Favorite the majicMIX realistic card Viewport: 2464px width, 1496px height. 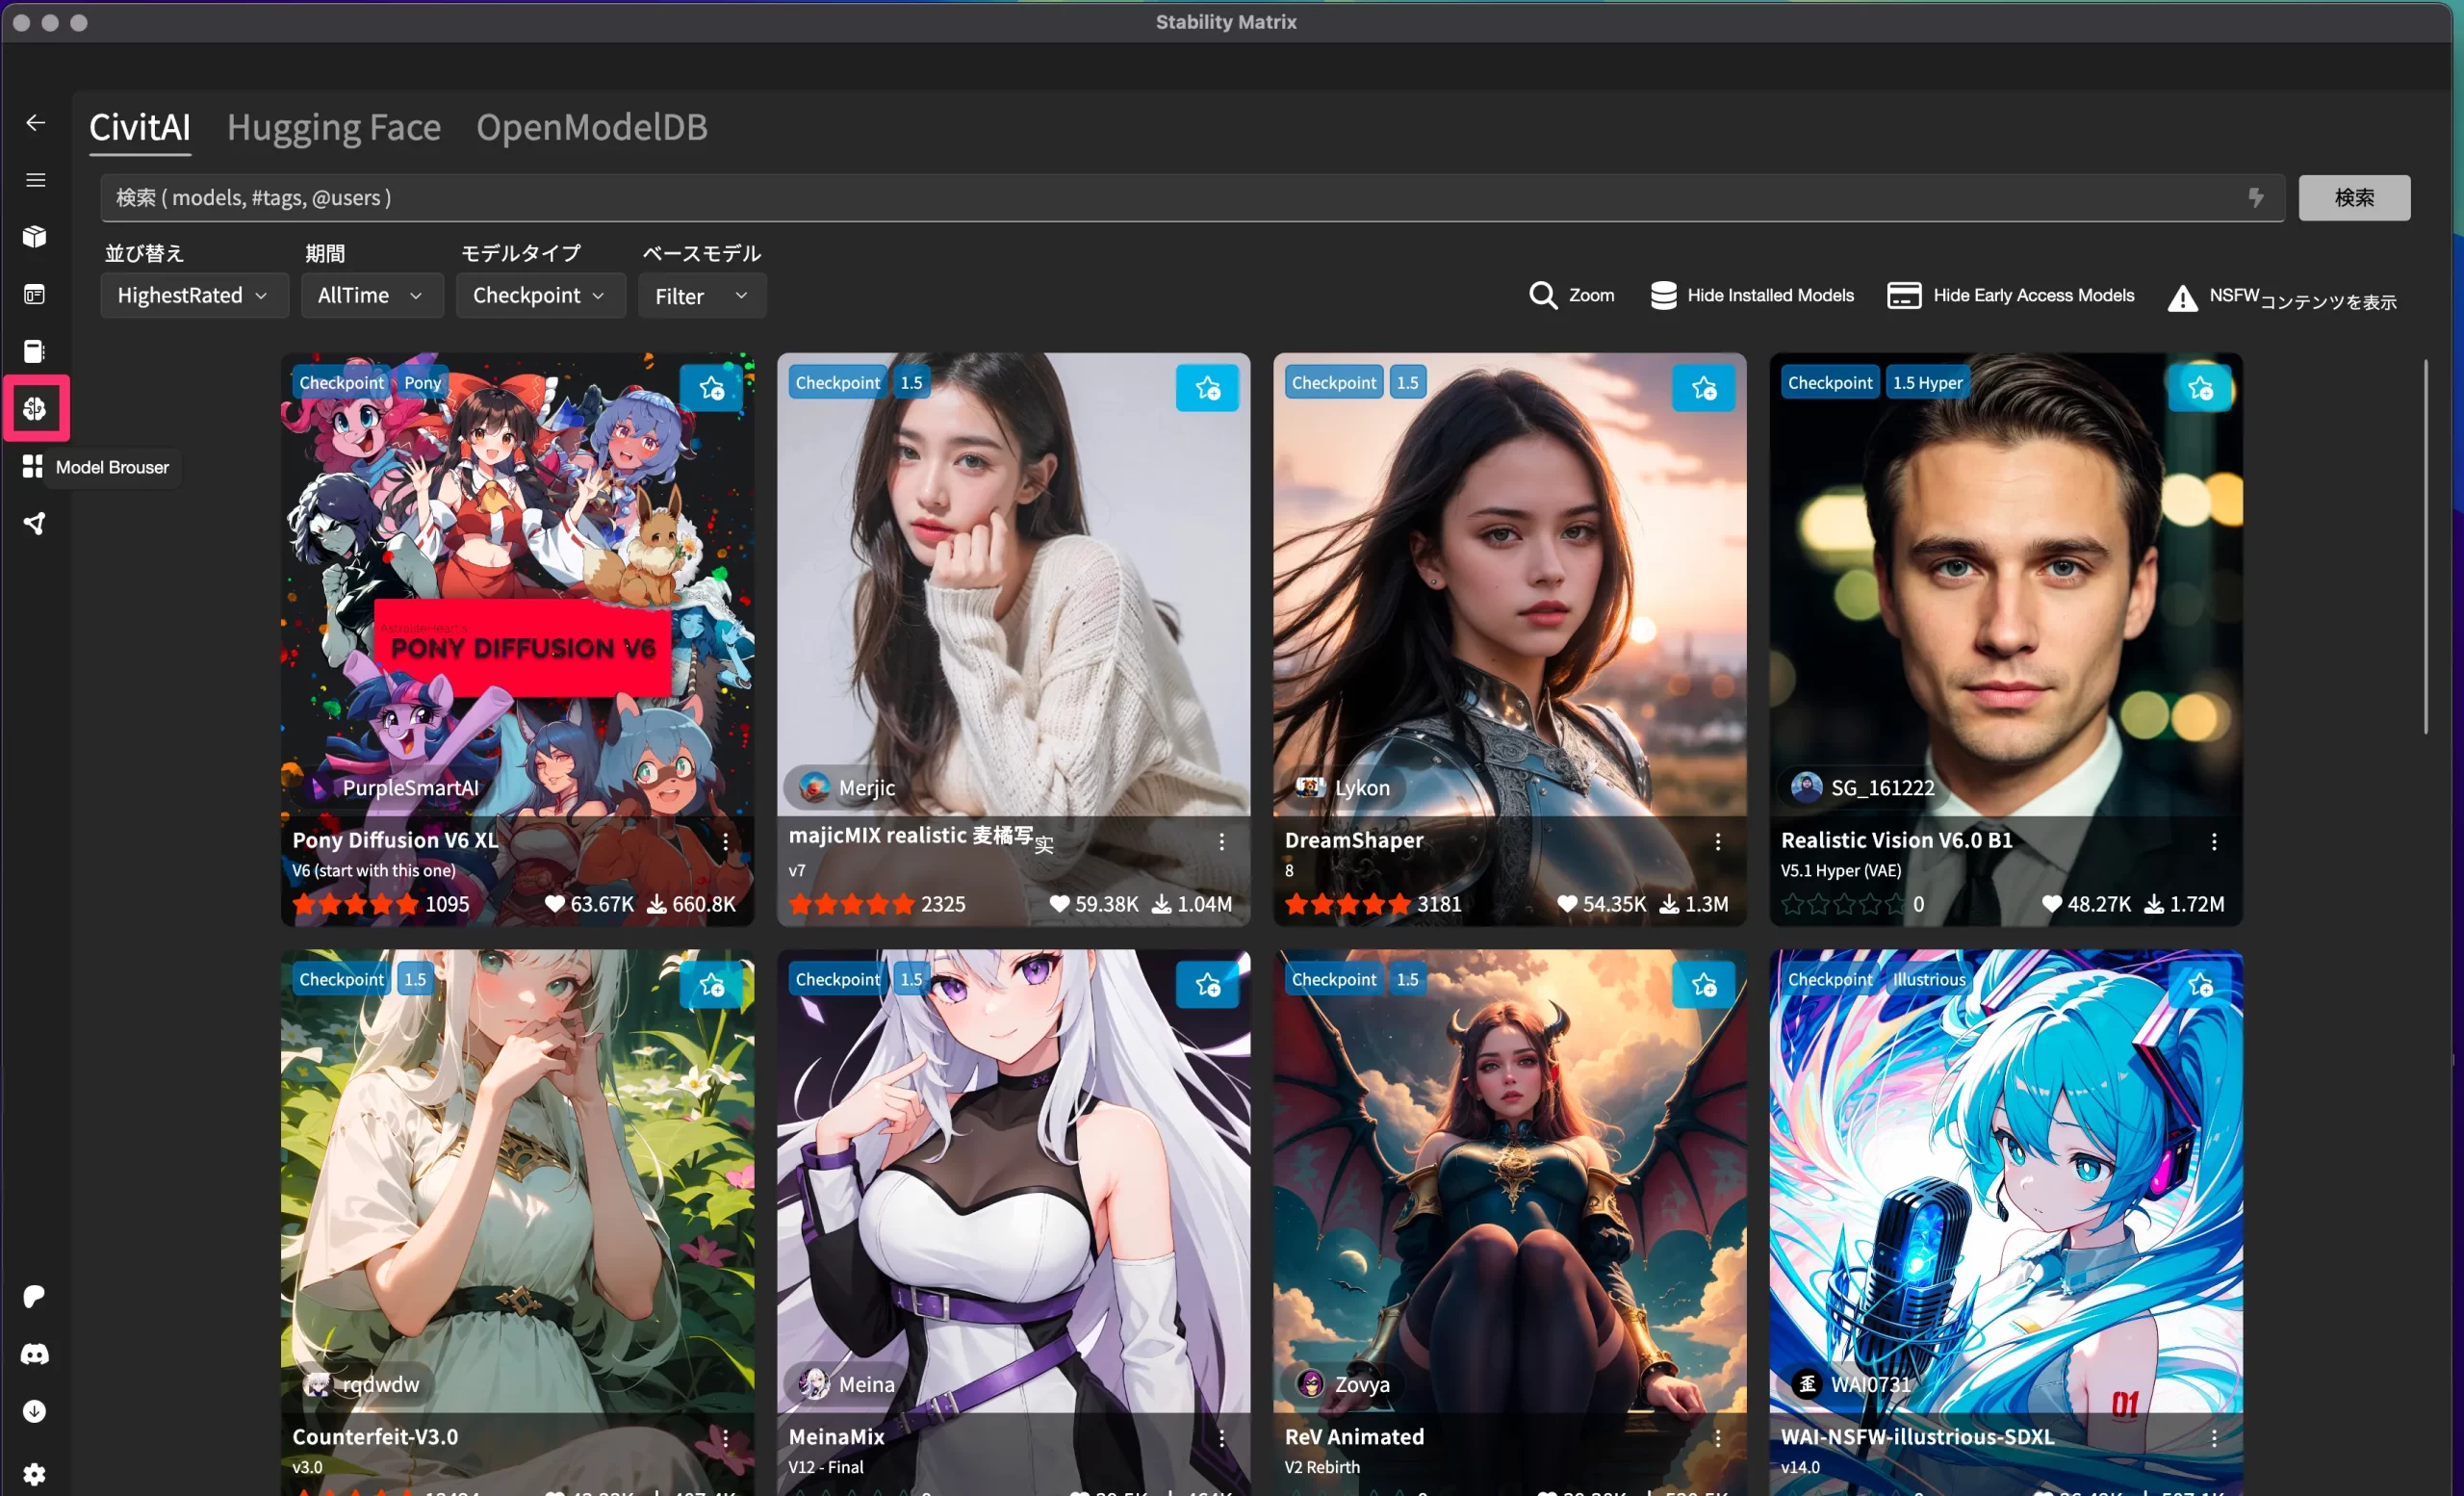(1207, 387)
